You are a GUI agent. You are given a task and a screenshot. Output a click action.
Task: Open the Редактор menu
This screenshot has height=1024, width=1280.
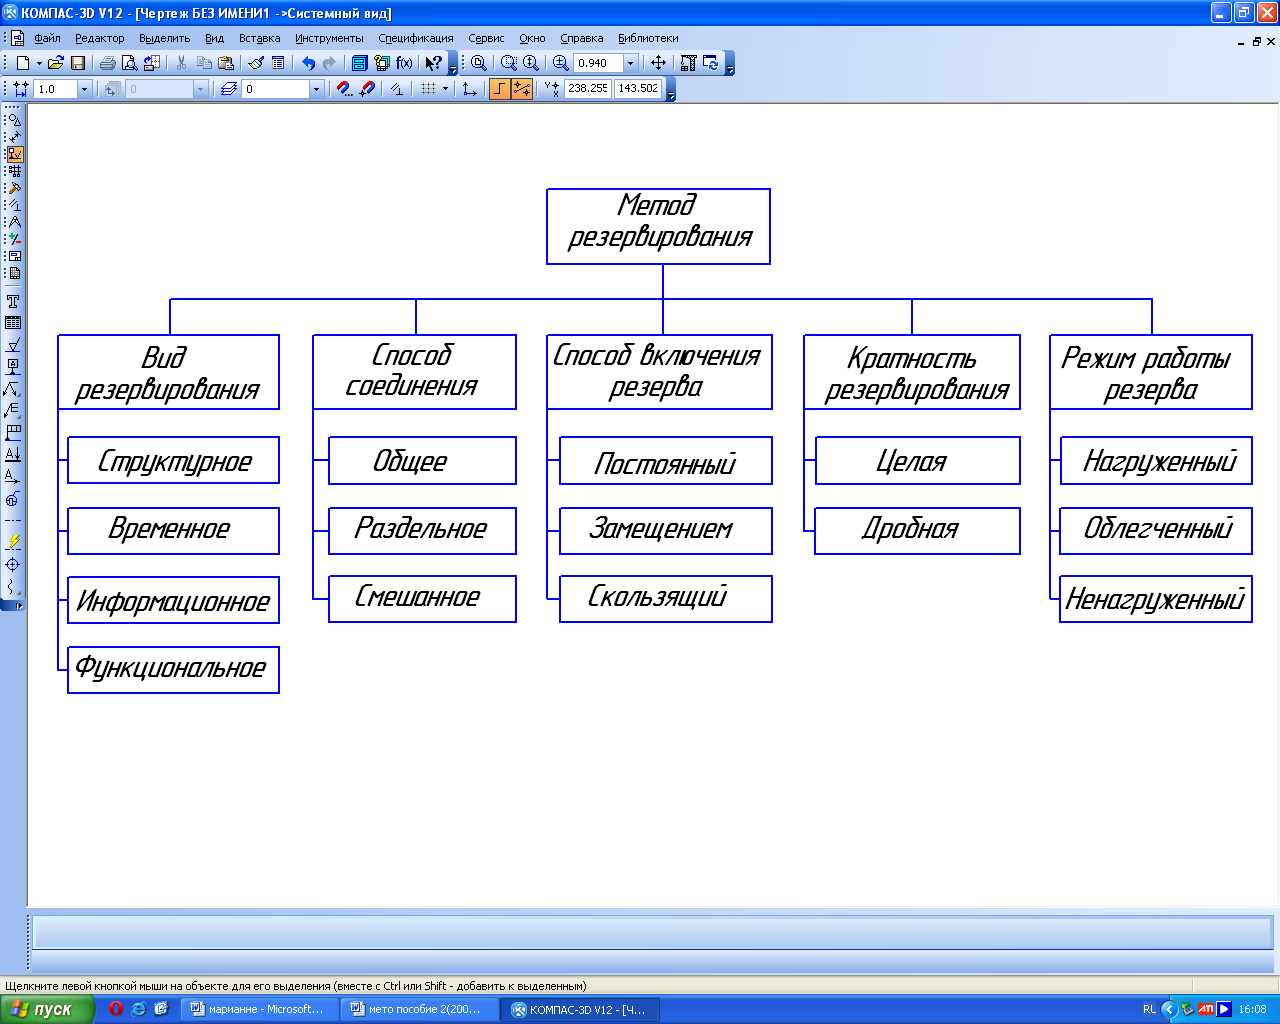pyautogui.click(x=99, y=38)
